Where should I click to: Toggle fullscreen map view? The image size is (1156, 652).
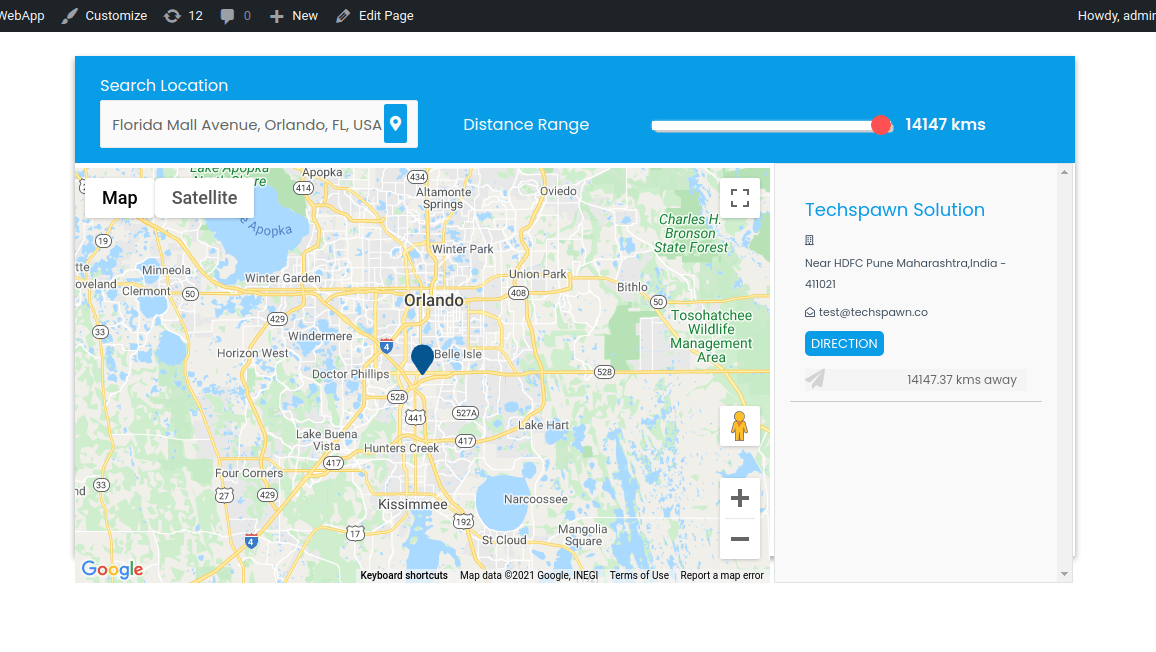pyautogui.click(x=740, y=197)
